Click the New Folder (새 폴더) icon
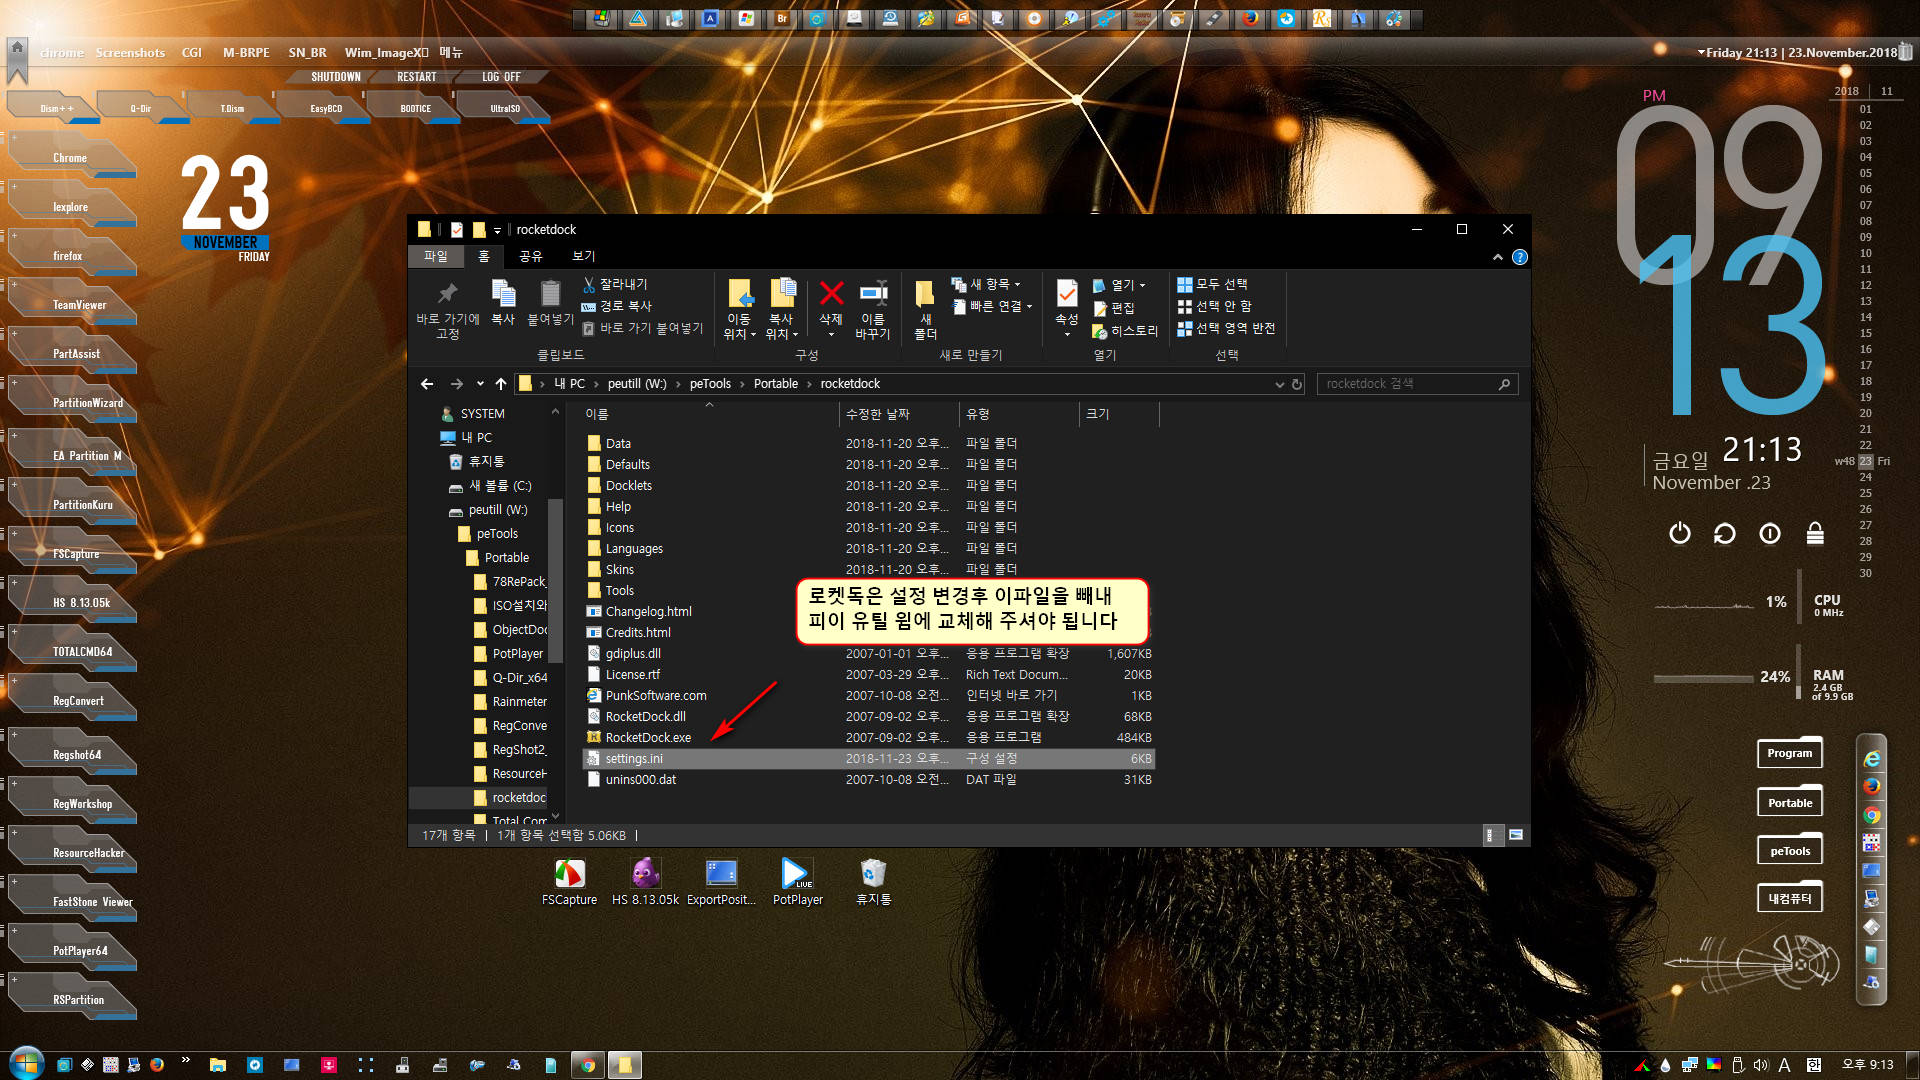 (925, 293)
